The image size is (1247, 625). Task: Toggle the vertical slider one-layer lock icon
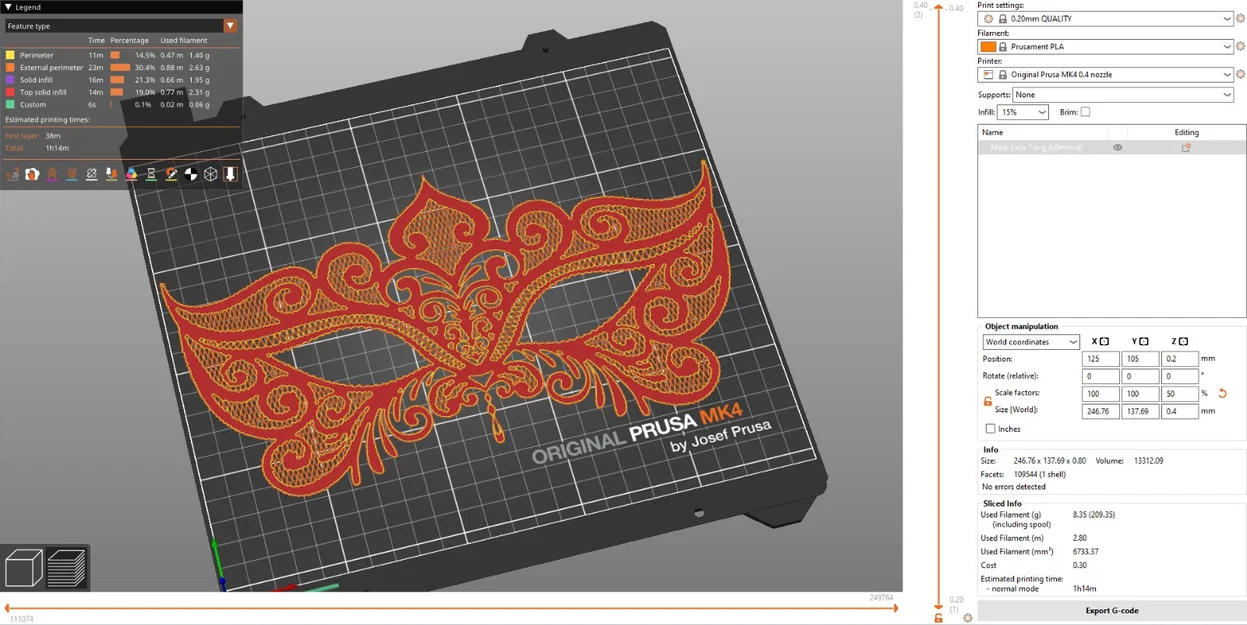tap(938, 618)
